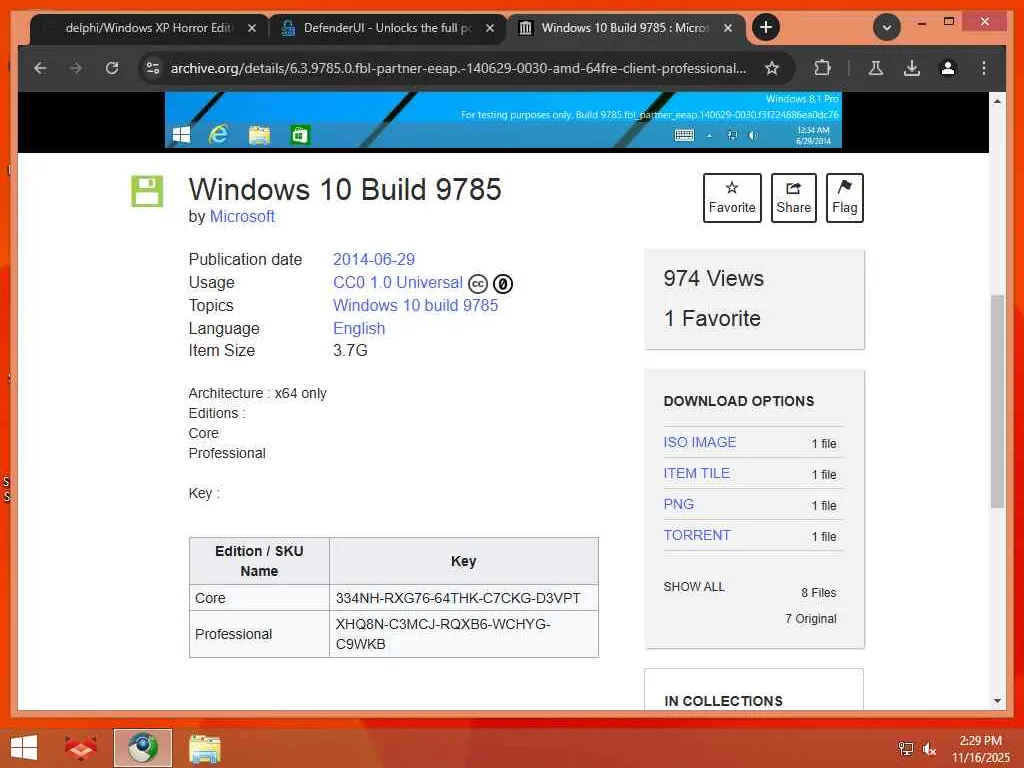
Task: Click the '974 Views' statistic
Action: tap(713, 278)
